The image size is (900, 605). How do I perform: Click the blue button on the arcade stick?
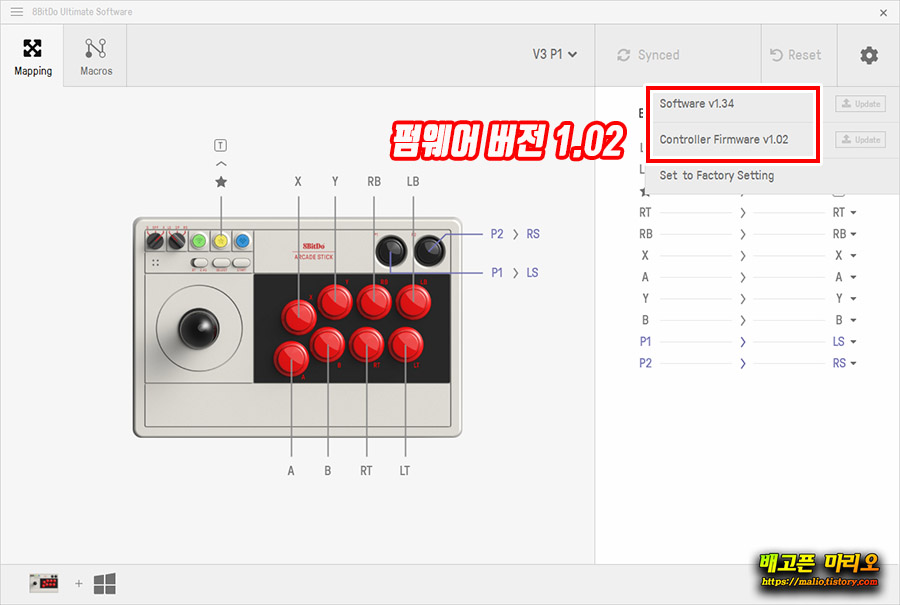pos(243,241)
